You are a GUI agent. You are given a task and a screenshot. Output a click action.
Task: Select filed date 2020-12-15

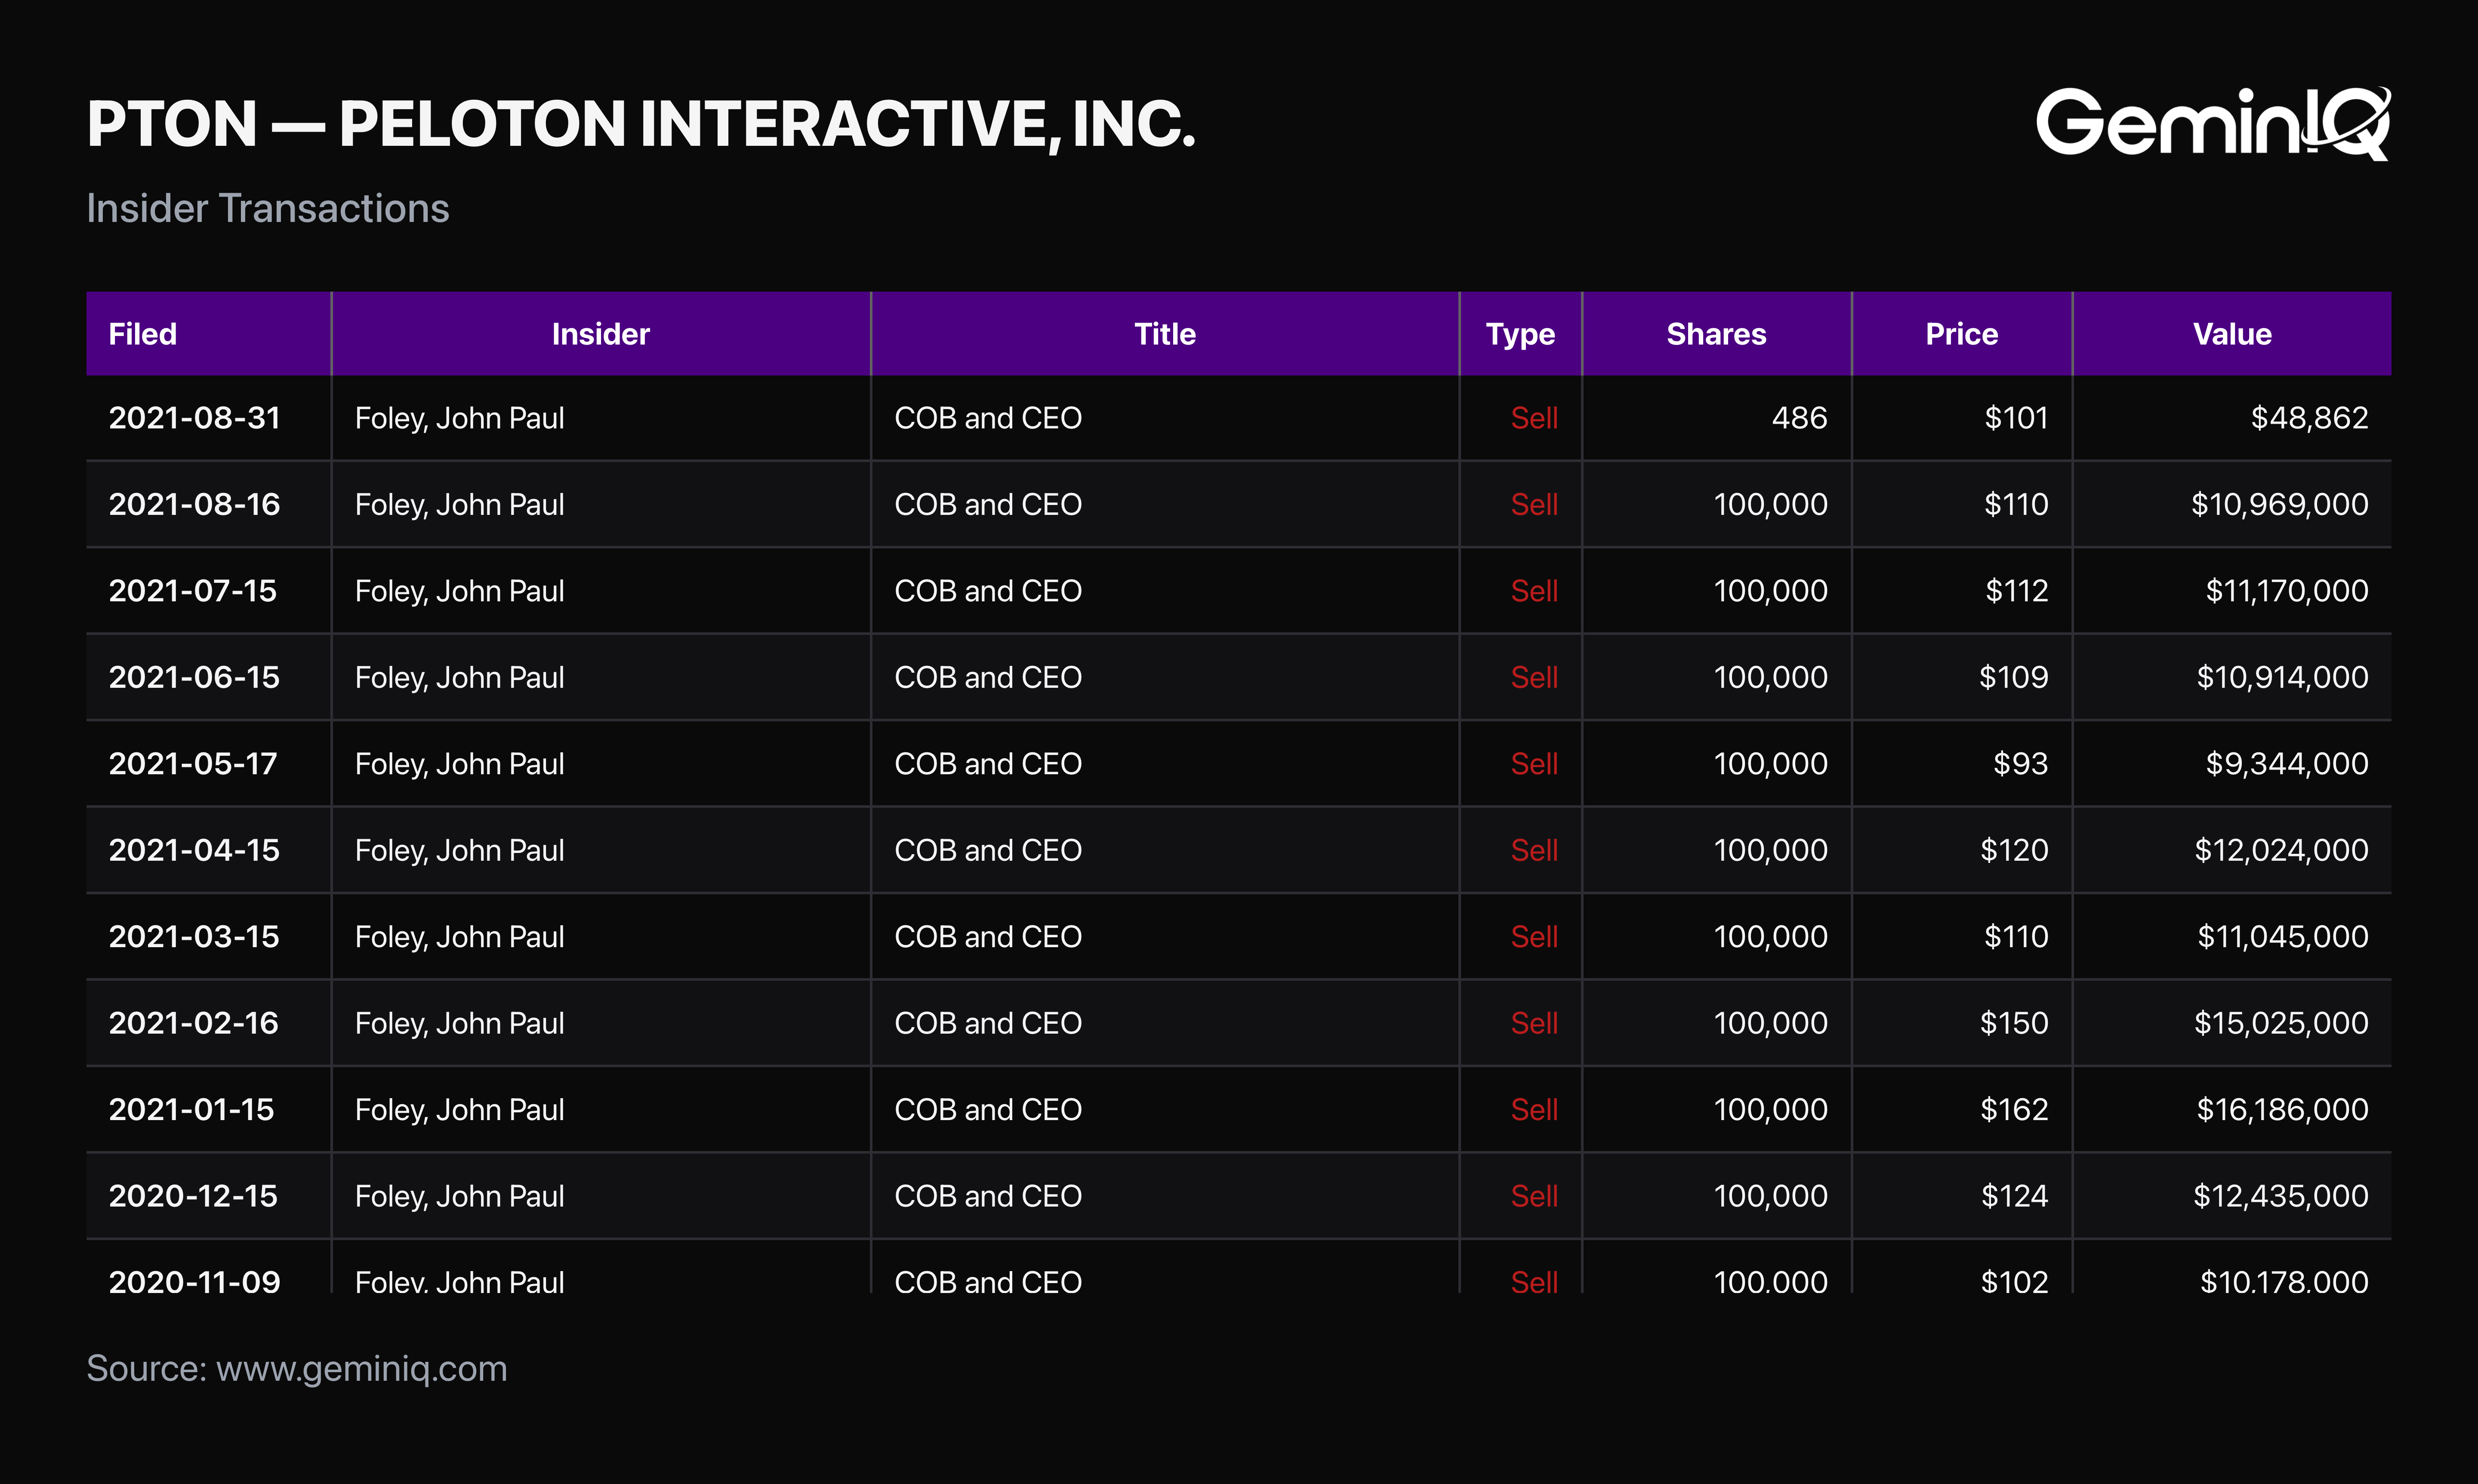coord(193,1196)
